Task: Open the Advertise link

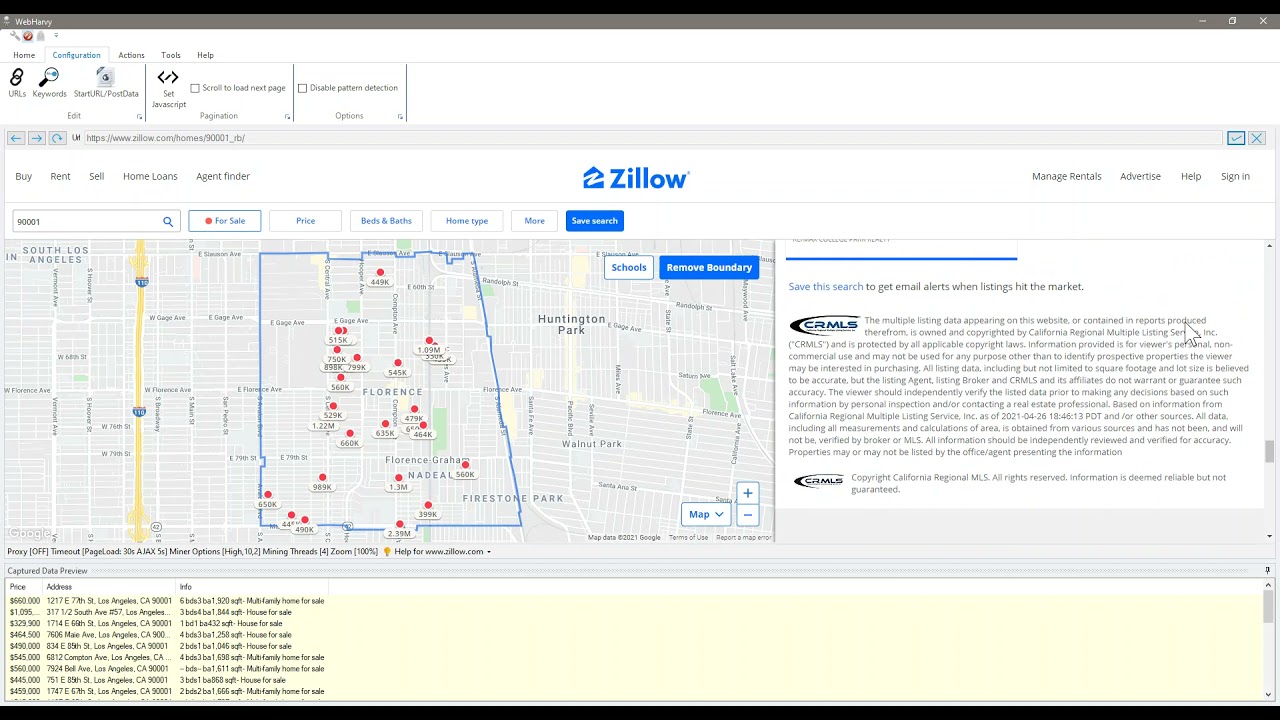Action: click(1140, 176)
